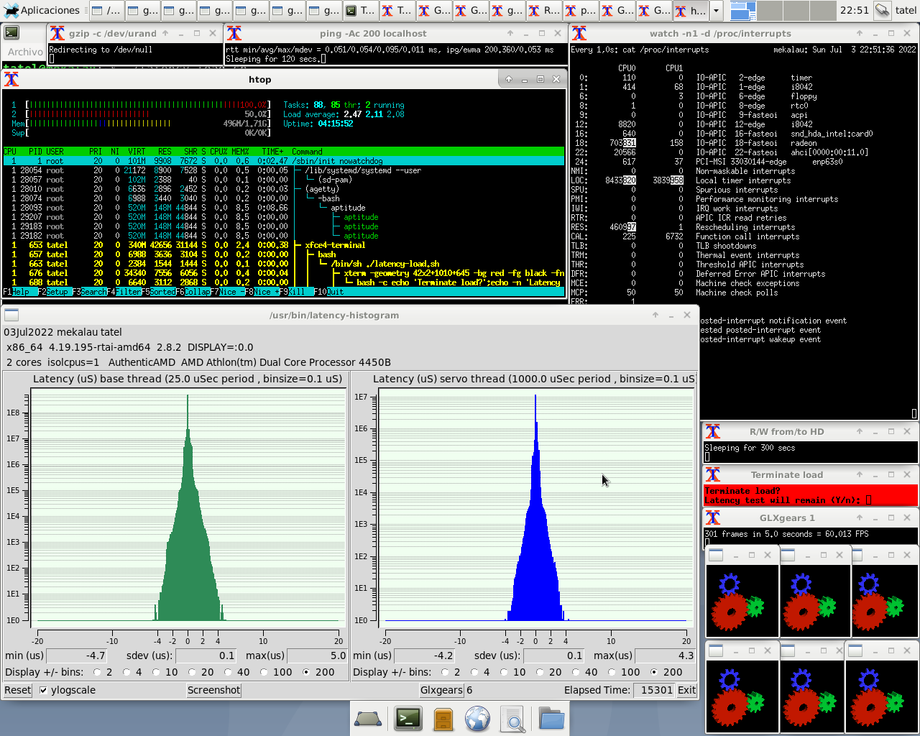Image resolution: width=920 pixels, height=736 pixels.
Task: Click the blue monitor icon near the clock
Action: coord(742,11)
